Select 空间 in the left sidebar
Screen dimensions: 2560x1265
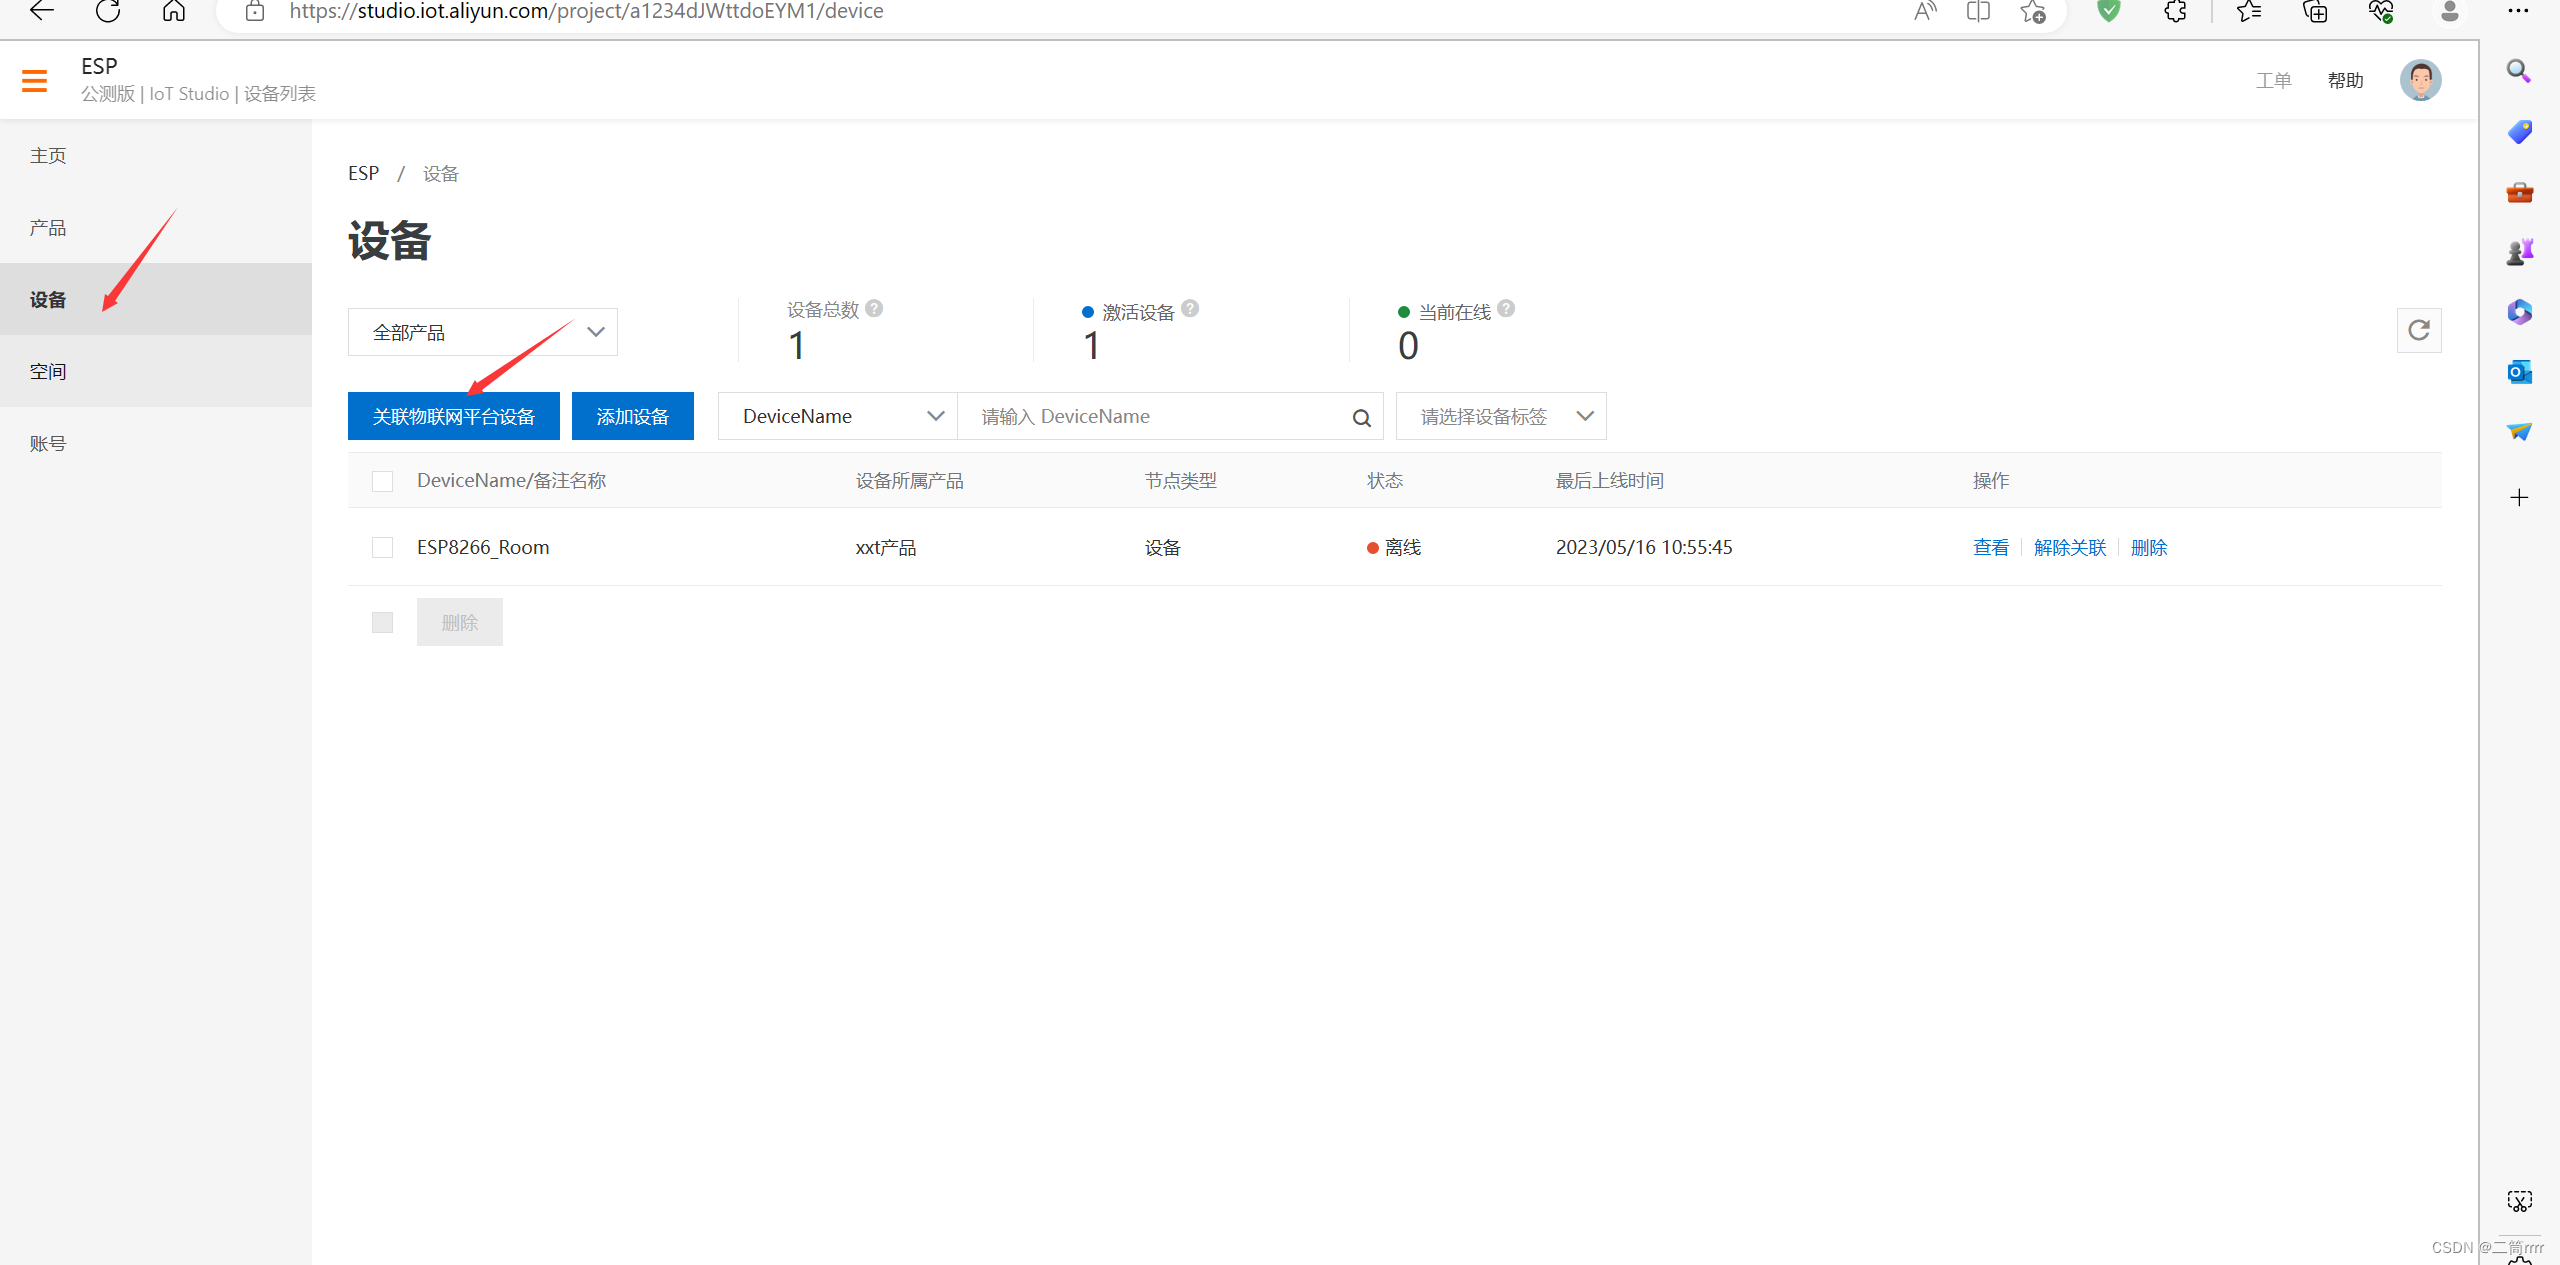[48, 372]
